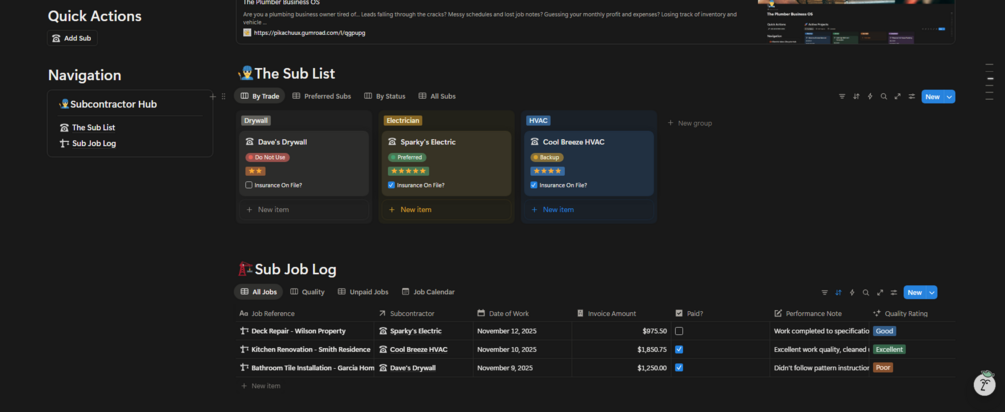Open the New dropdown arrow in Sub Job Log
The width and height of the screenshot is (1005, 412).
pos(932,293)
